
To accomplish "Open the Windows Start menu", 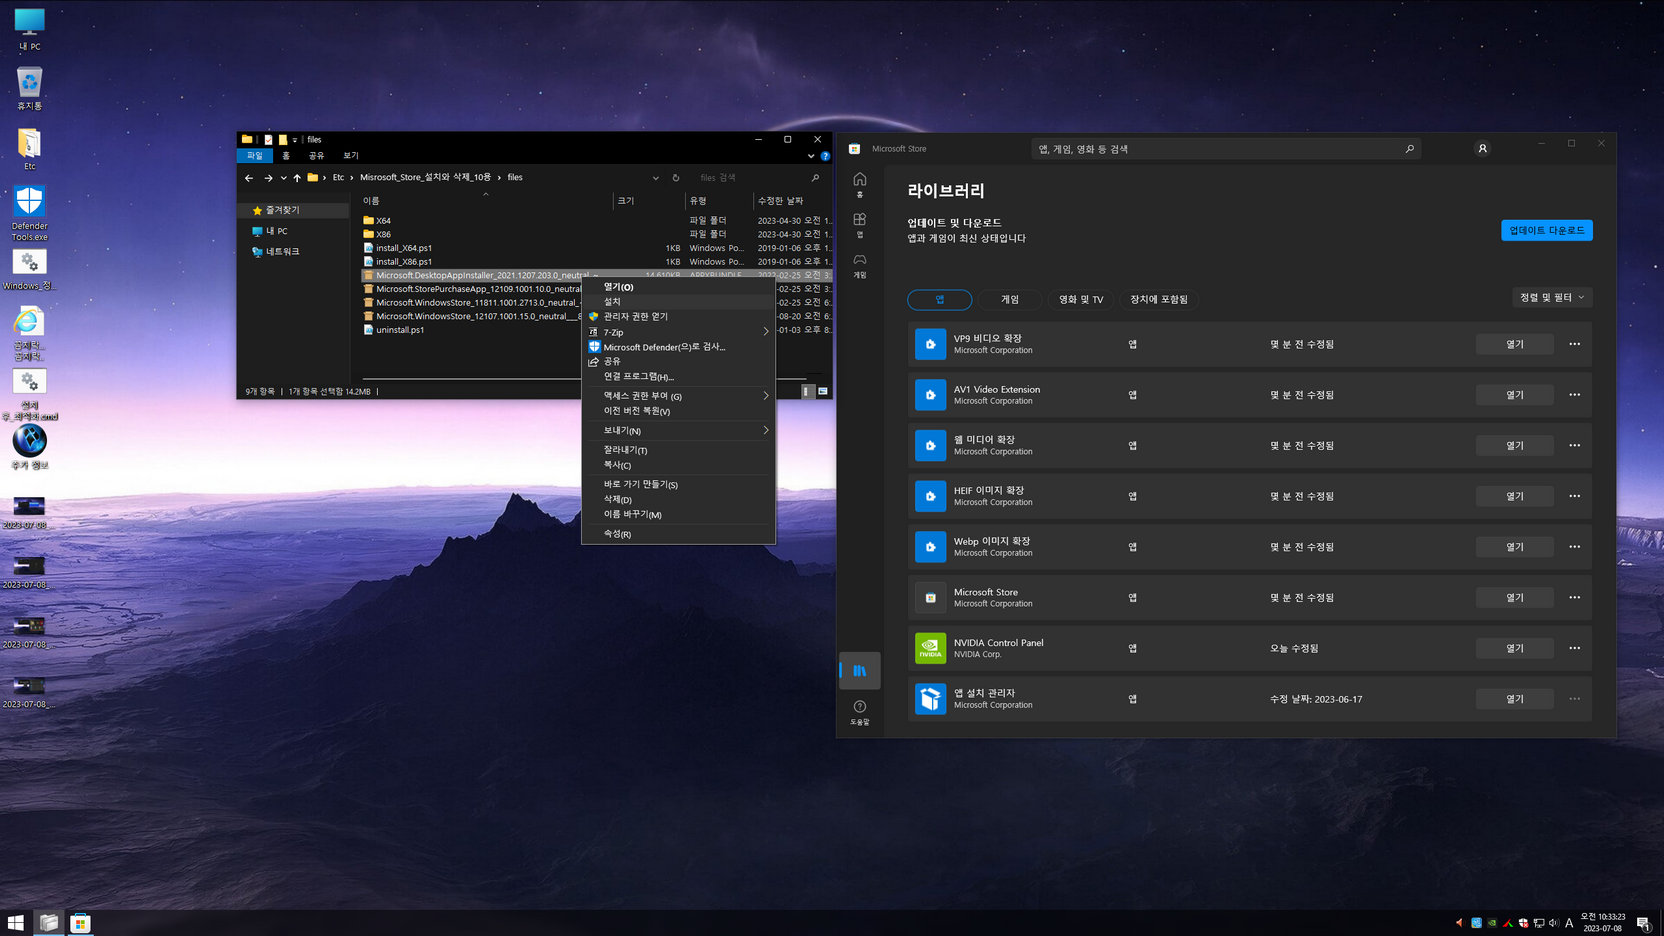I will pyautogui.click(x=16, y=922).
